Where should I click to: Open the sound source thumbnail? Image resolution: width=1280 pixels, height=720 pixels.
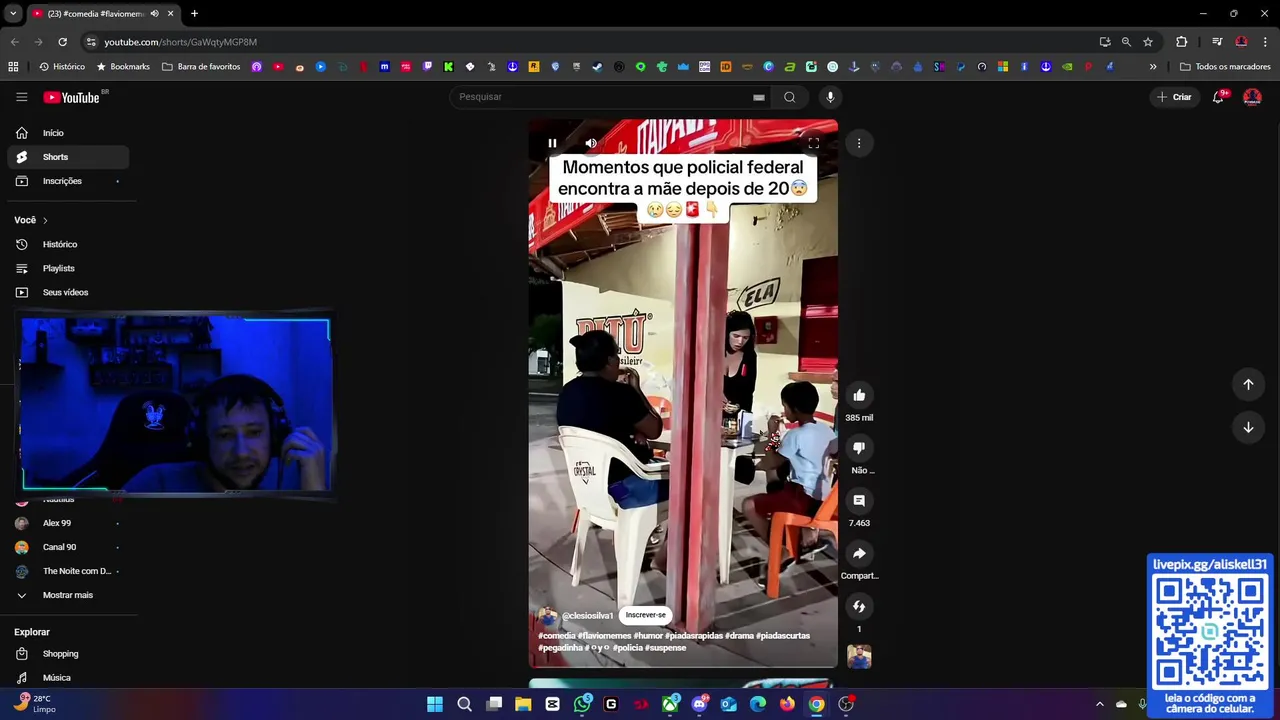(859, 657)
